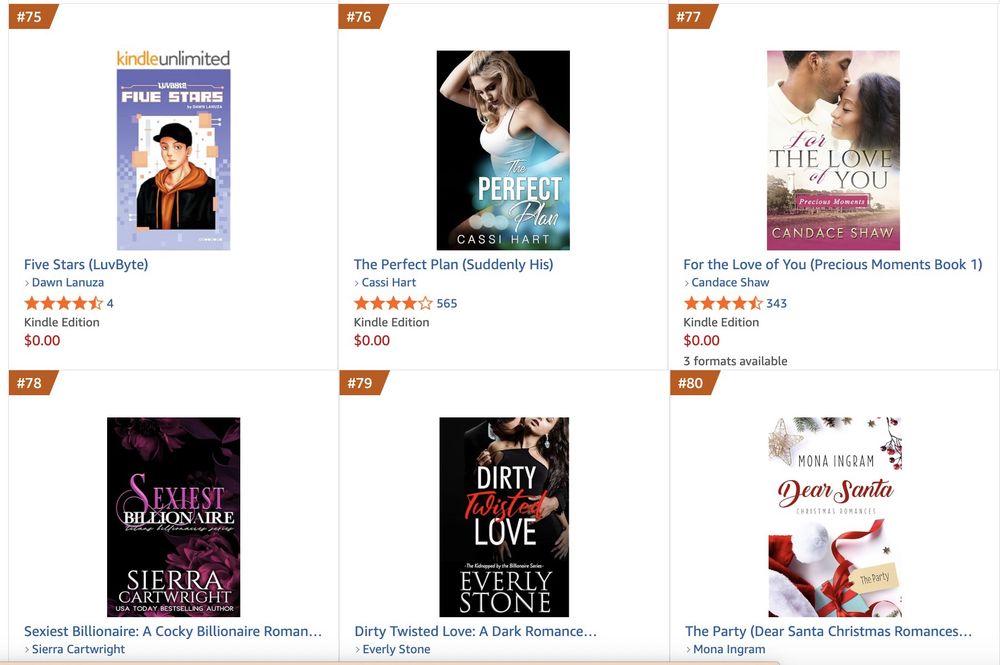This screenshot has height=665, width=1000.
Task: View author Dawn Lanuza's page
Action: (x=68, y=282)
